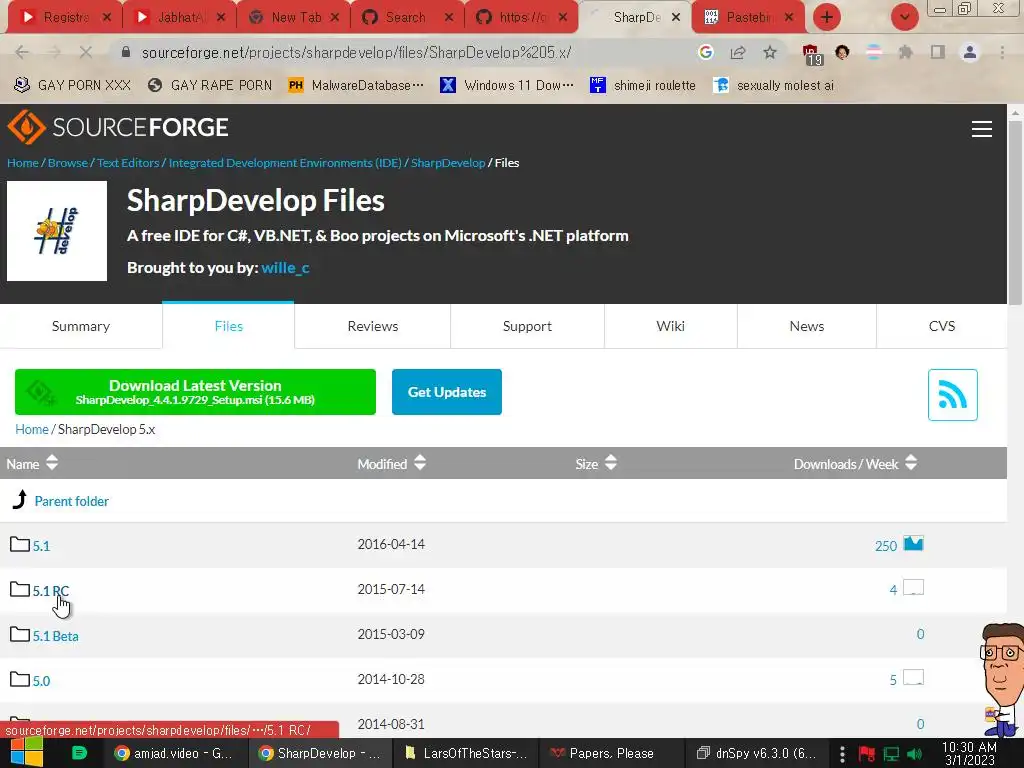
Task: Sort the file list by Modified date
Action: click(x=391, y=464)
